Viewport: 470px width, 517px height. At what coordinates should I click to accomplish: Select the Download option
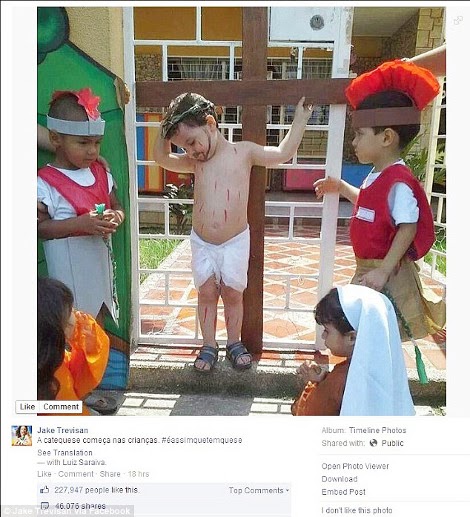[339, 479]
